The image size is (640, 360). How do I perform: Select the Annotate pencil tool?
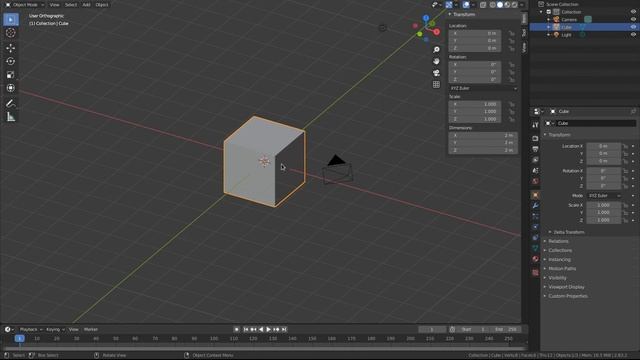click(x=11, y=104)
